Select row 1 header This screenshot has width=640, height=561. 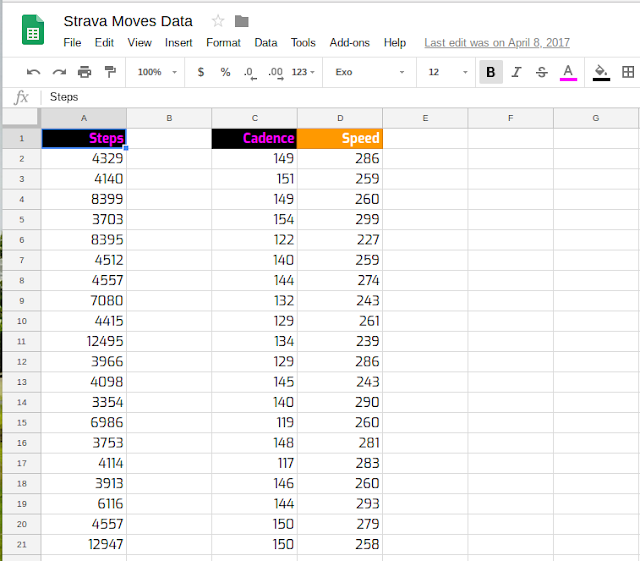click(x=22, y=138)
